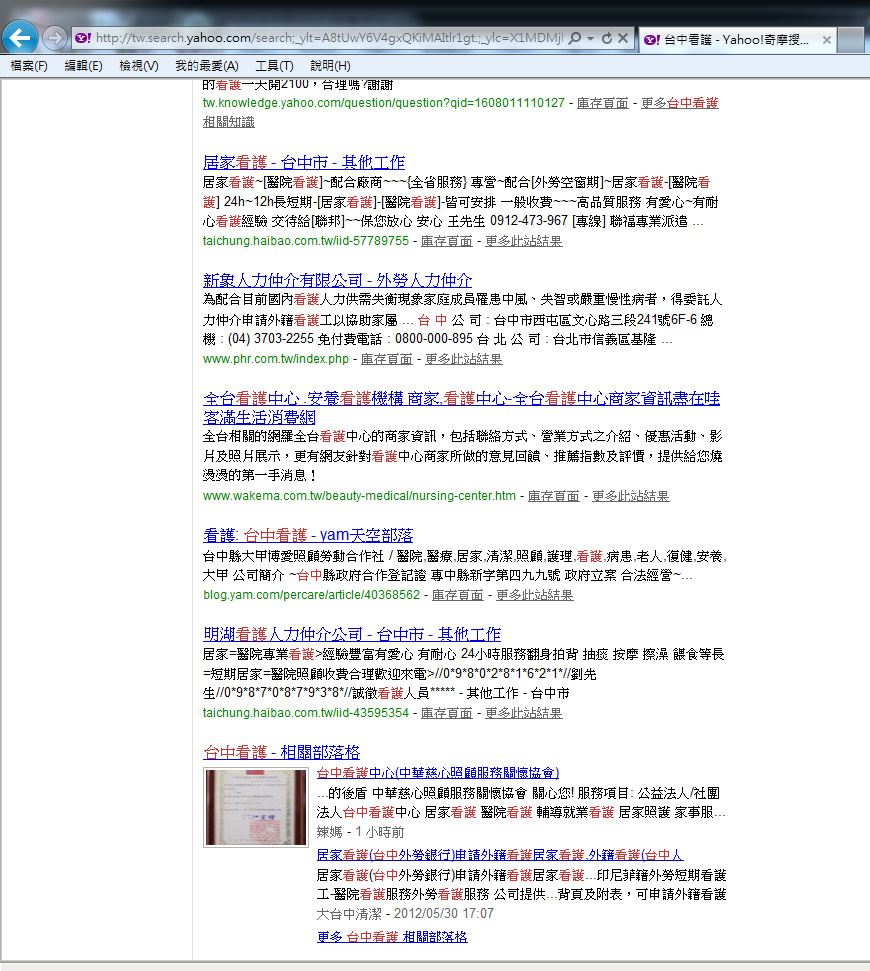
Task: Click the phone number 0912-473-967 text
Action: pyautogui.click(x=529, y=221)
